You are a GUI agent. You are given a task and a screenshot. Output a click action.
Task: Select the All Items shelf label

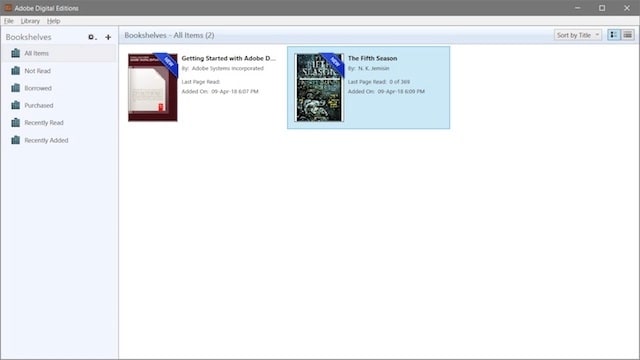pyautogui.click(x=36, y=53)
